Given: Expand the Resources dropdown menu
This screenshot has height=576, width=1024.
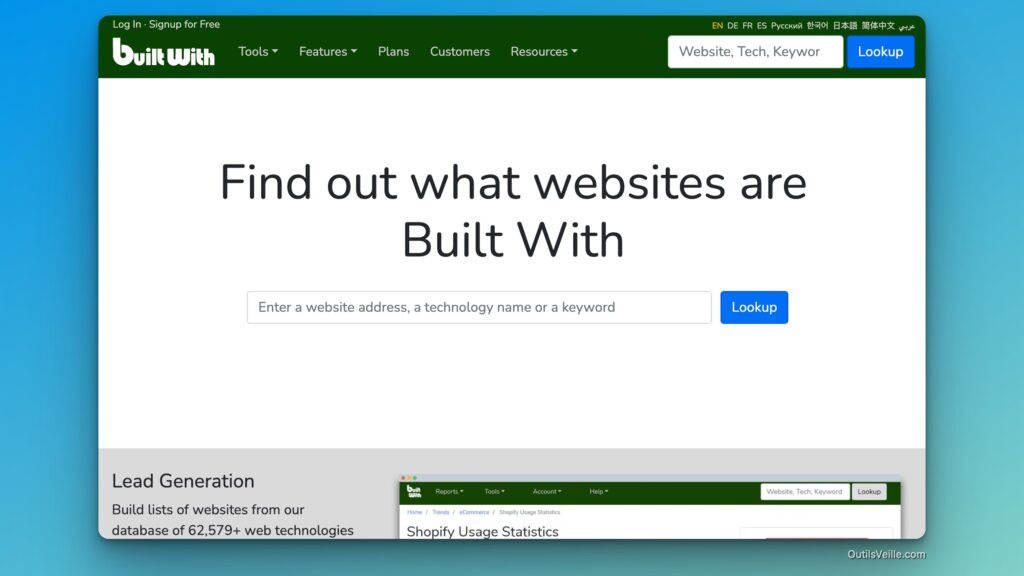Looking at the screenshot, I should [x=544, y=52].
